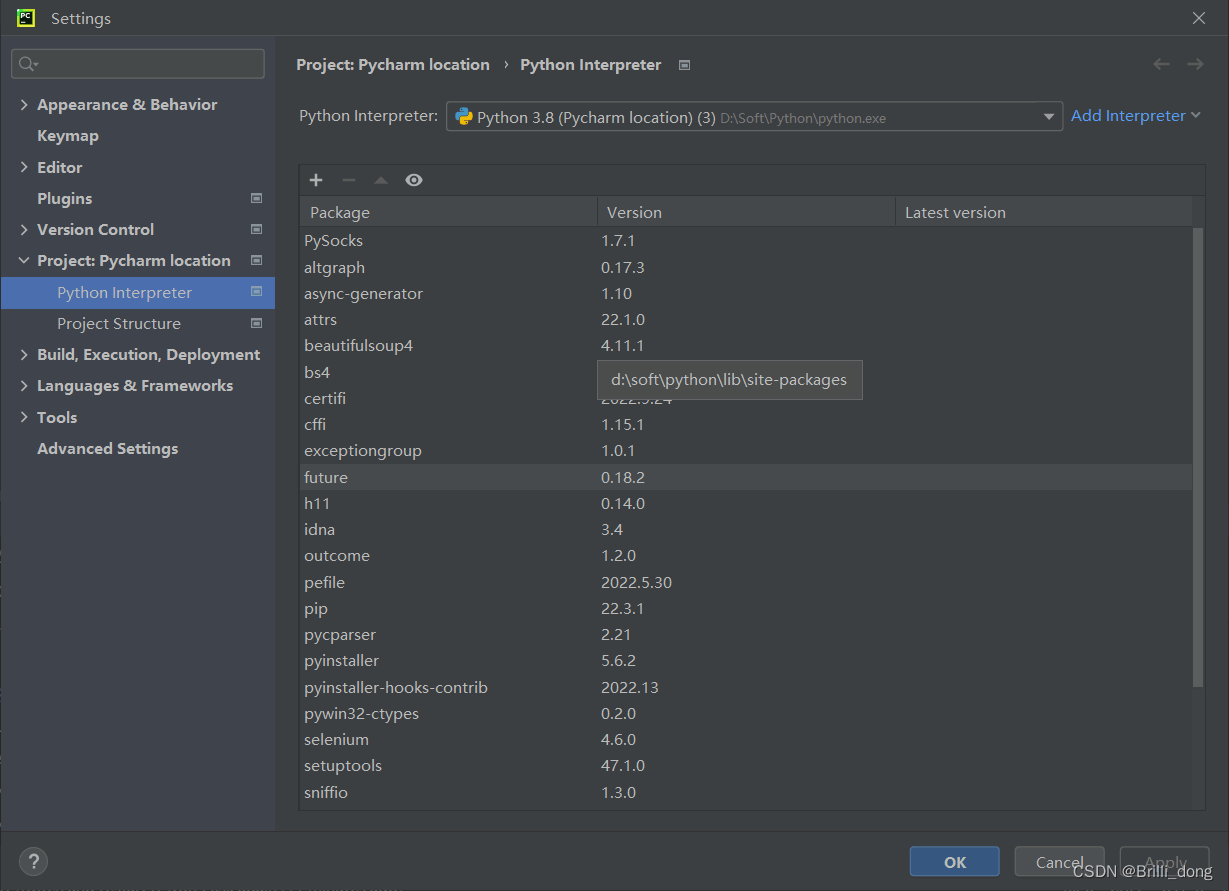Click the magnifier icon in the settings search
Image resolution: width=1229 pixels, height=891 pixels.
pyautogui.click(x=27, y=64)
